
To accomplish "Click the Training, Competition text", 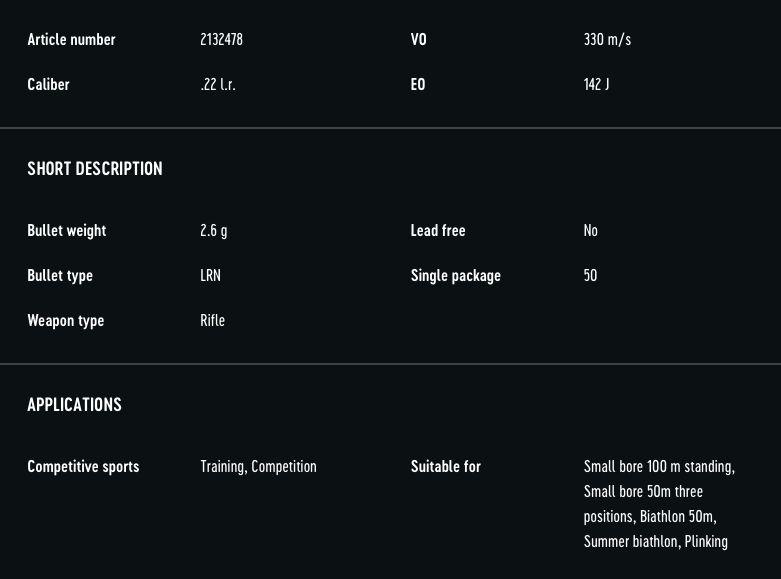I will click(258, 466).
